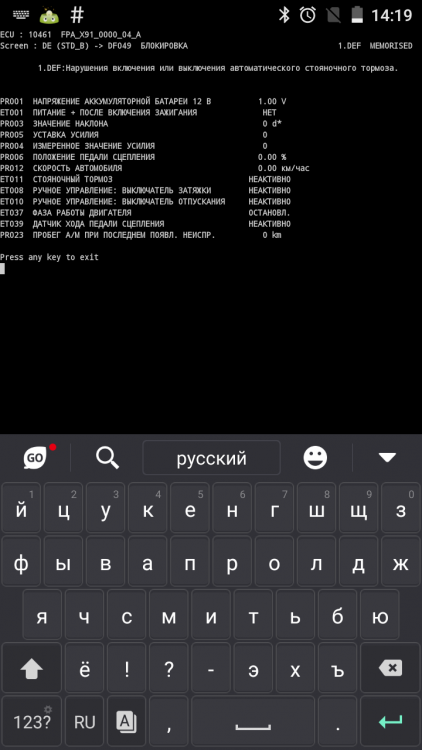
Task: Tap the Bluetooth status icon
Action: coord(284,15)
